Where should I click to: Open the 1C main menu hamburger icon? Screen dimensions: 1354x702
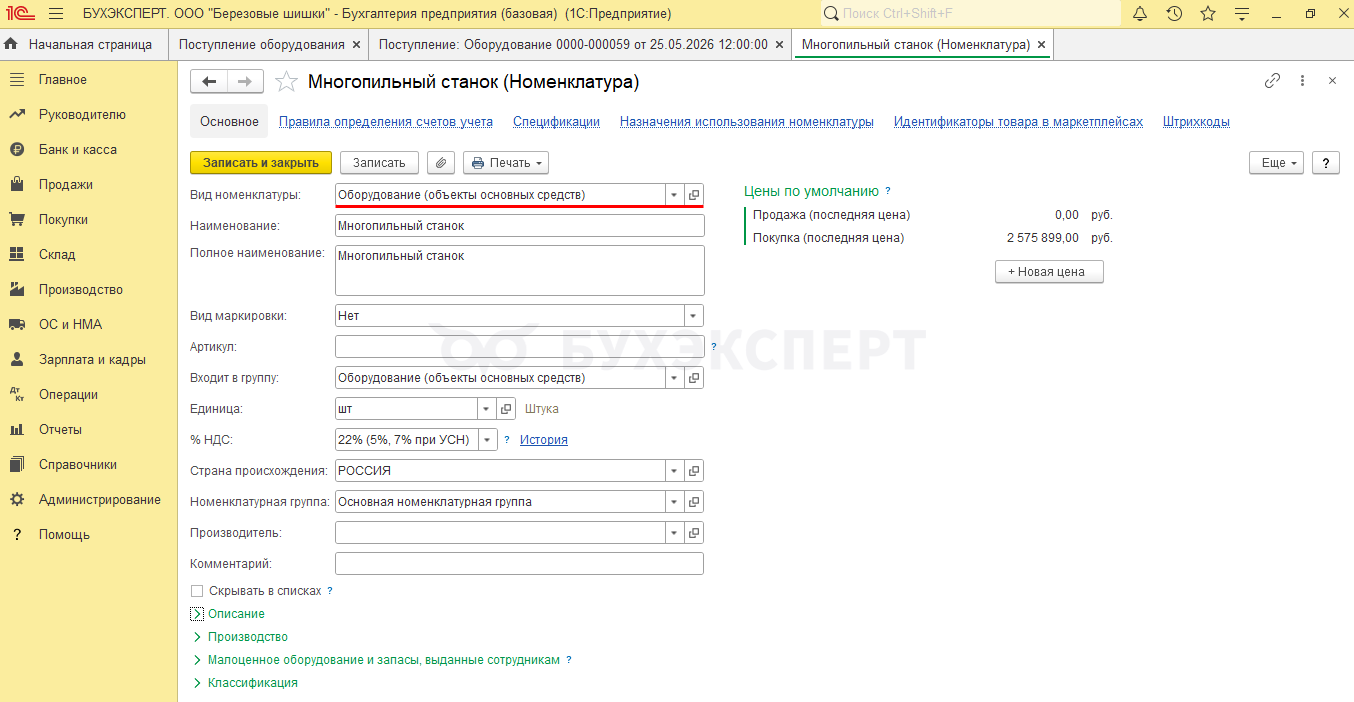point(55,14)
